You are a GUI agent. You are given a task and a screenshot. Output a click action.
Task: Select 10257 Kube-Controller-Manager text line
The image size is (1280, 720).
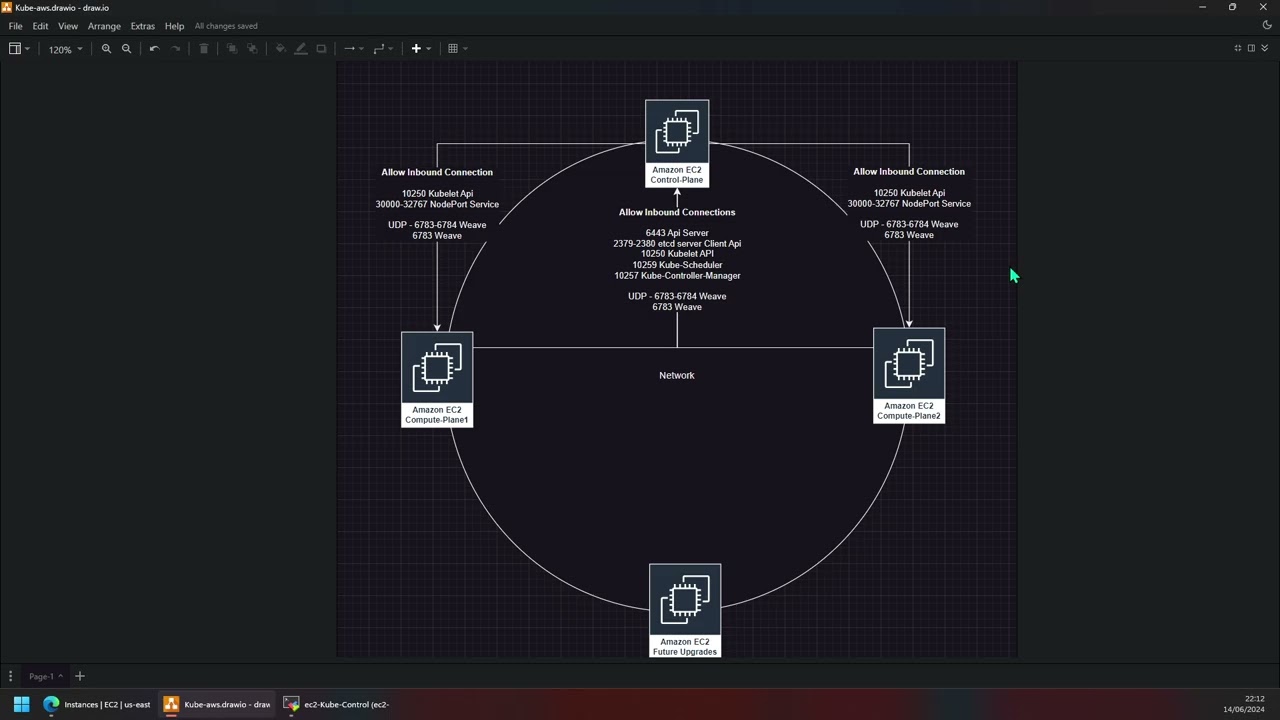point(677,276)
